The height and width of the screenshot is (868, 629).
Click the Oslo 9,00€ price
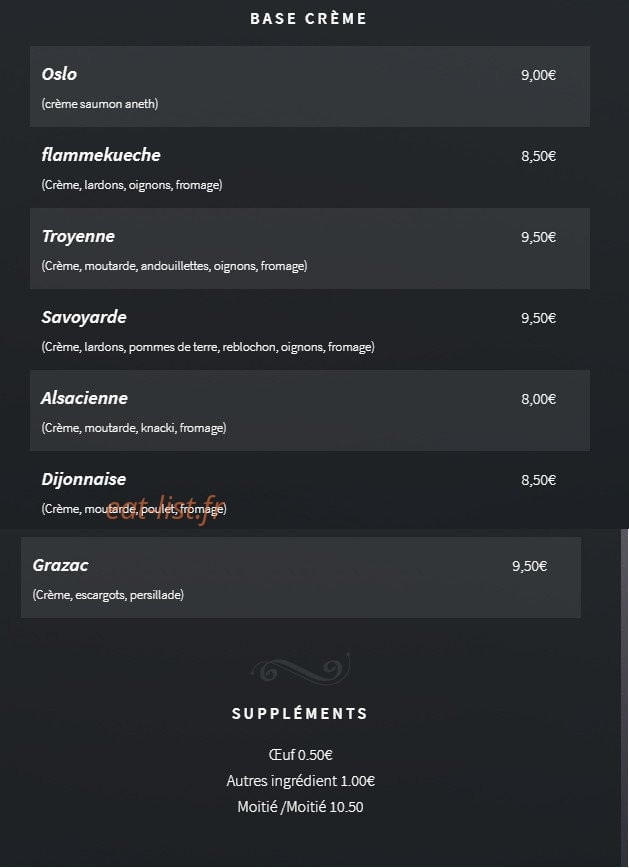[x=538, y=75]
